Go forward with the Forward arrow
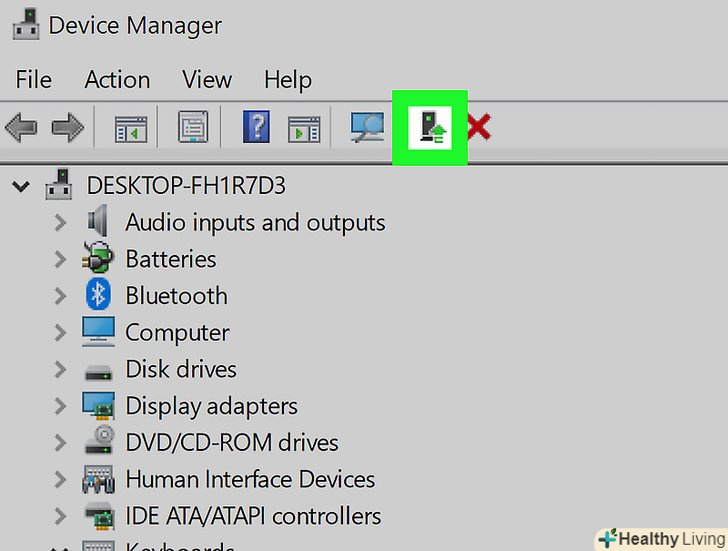The width and height of the screenshot is (728, 551). pos(68,127)
